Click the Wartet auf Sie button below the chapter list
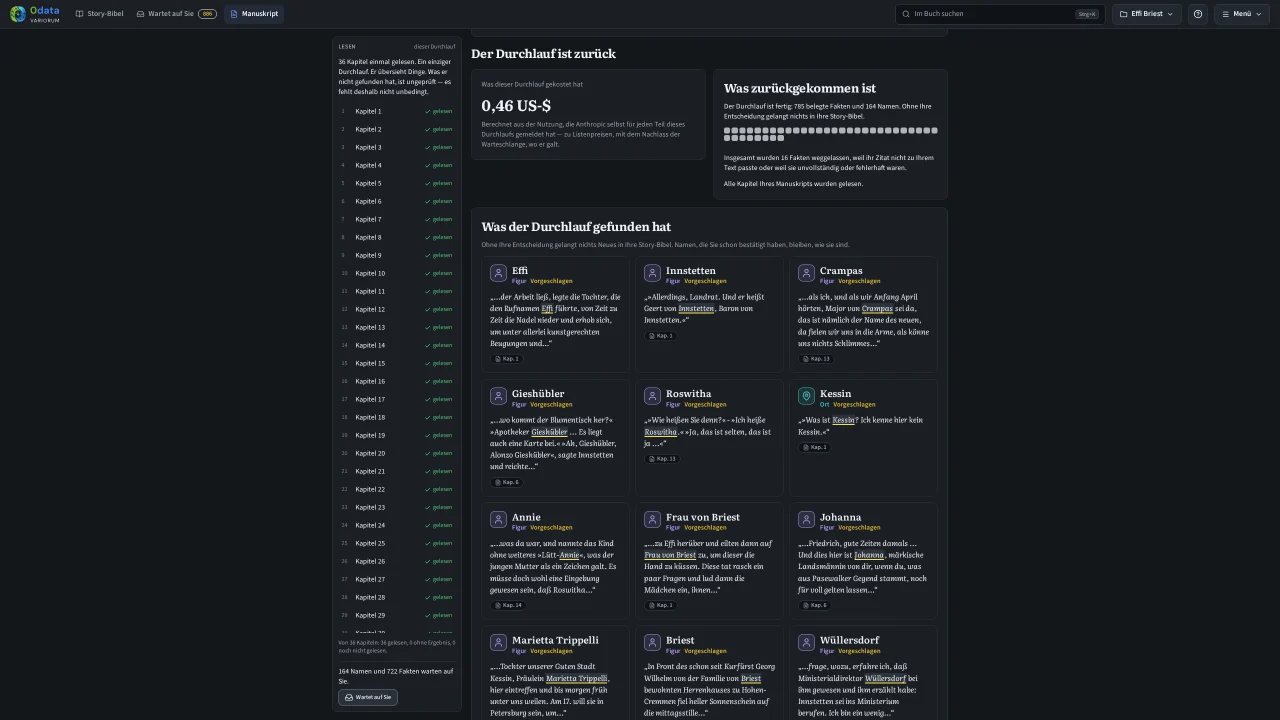This screenshot has width=1280, height=720. 368,697
